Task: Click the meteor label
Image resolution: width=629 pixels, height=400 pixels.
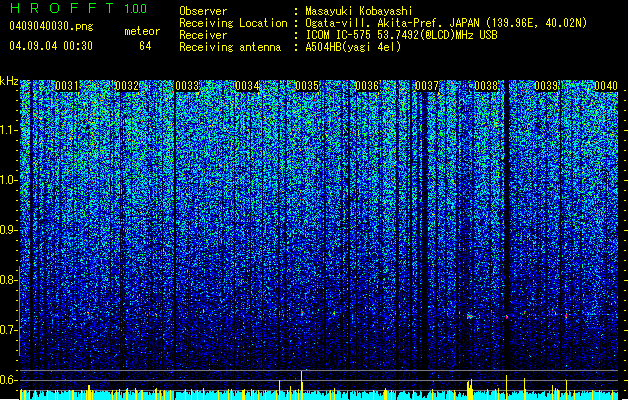Action: point(142,31)
